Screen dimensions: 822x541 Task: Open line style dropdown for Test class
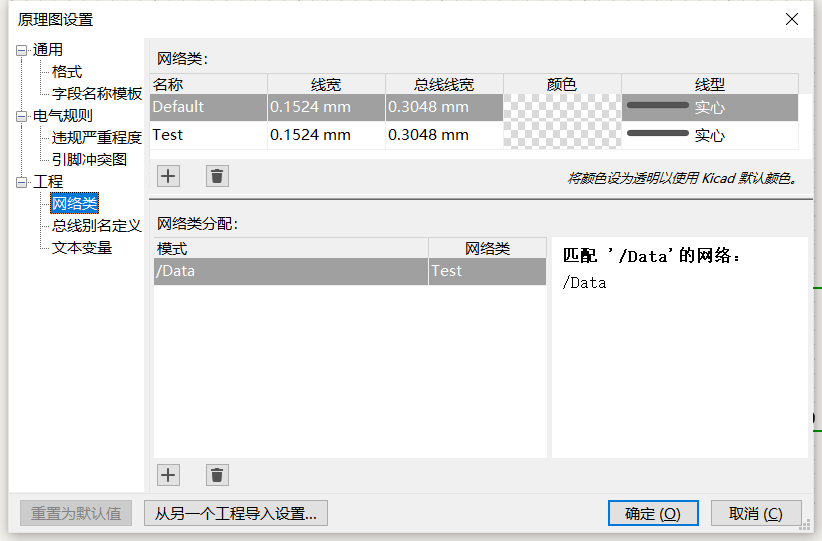pyautogui.click(x=710, y=135)
